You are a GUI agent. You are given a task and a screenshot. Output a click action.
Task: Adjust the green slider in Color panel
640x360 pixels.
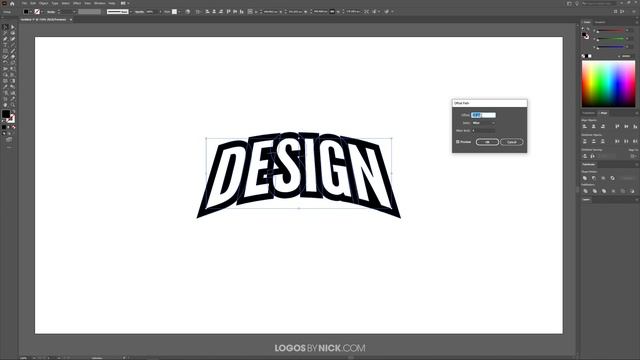point(611,39)
